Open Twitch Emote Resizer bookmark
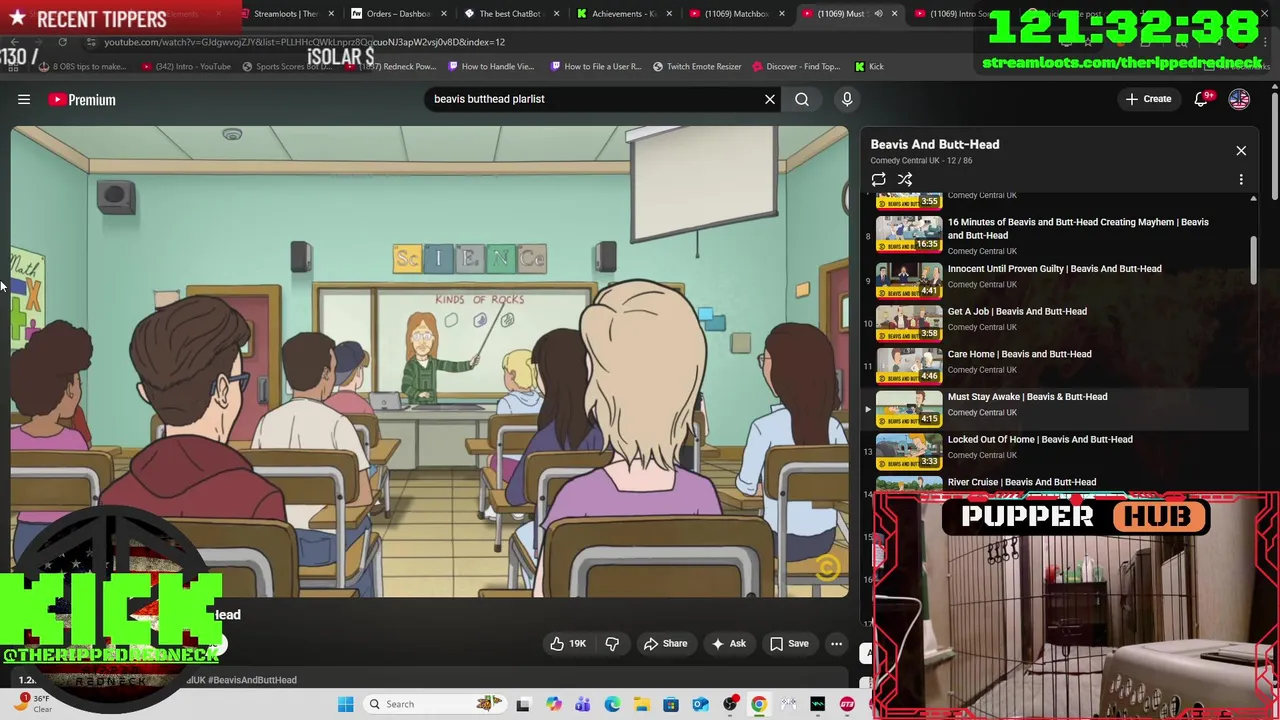 (x=697, y=67)
